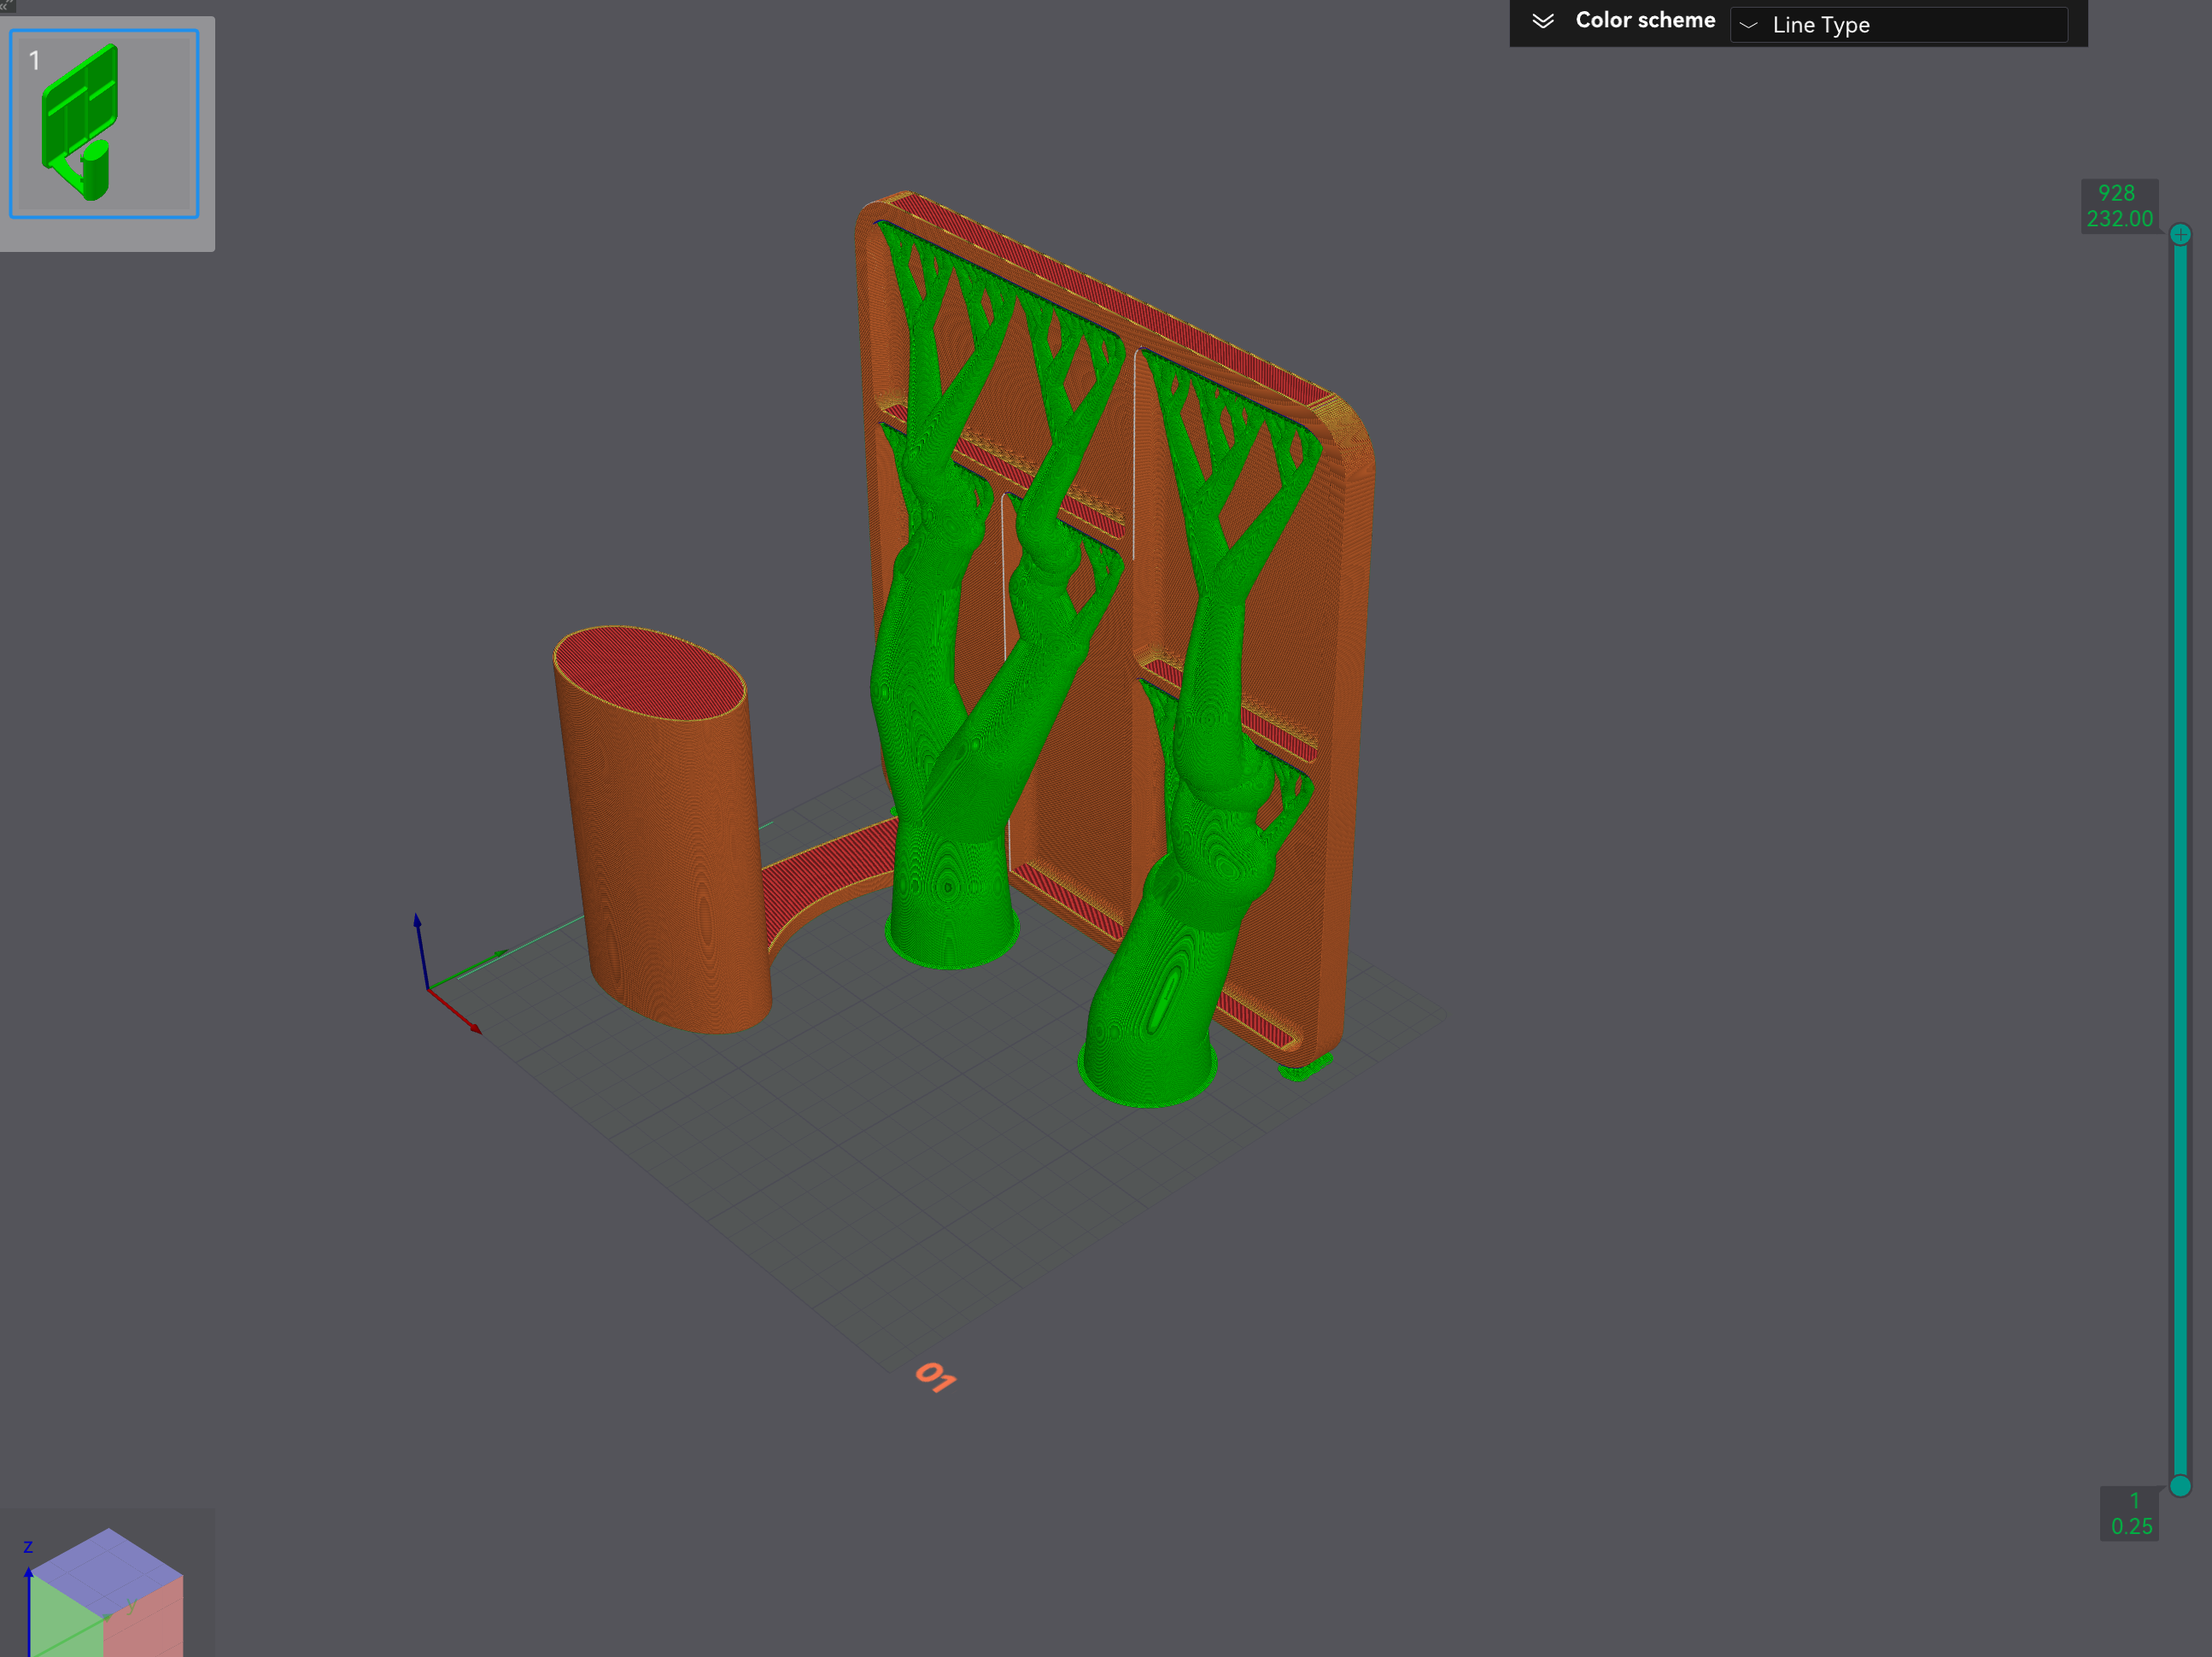Click the blue Z axis label on view cube

coord(28,1547)
